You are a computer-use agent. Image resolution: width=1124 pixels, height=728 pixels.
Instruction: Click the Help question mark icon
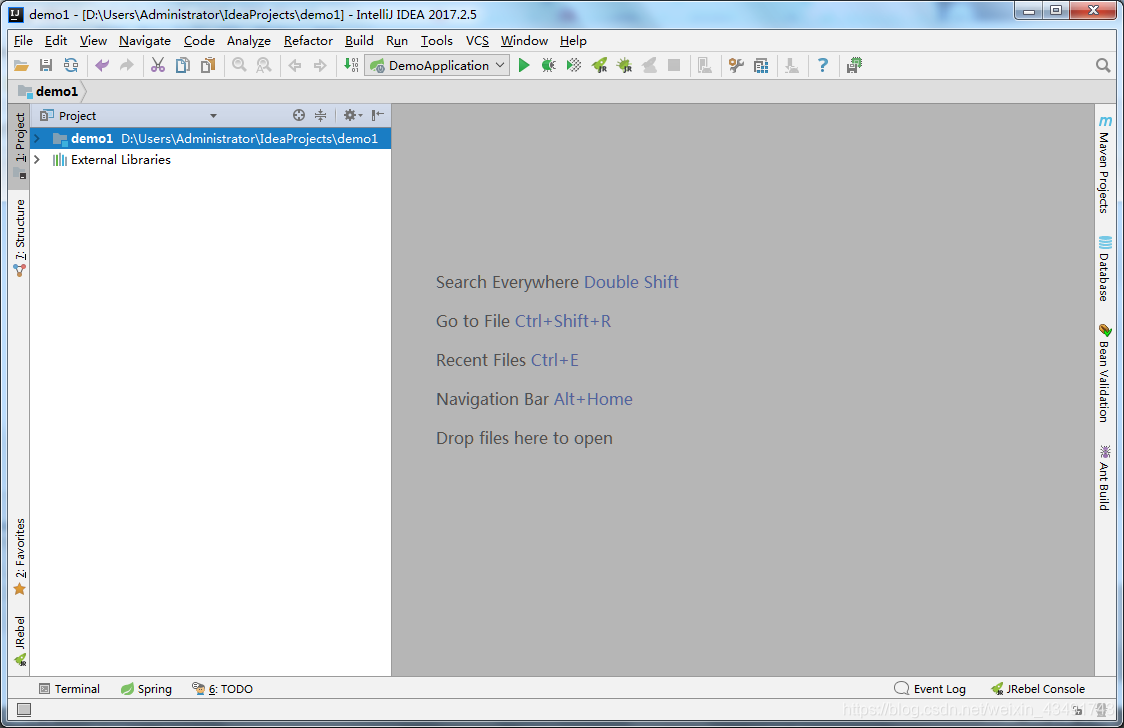tap(823, 66)
